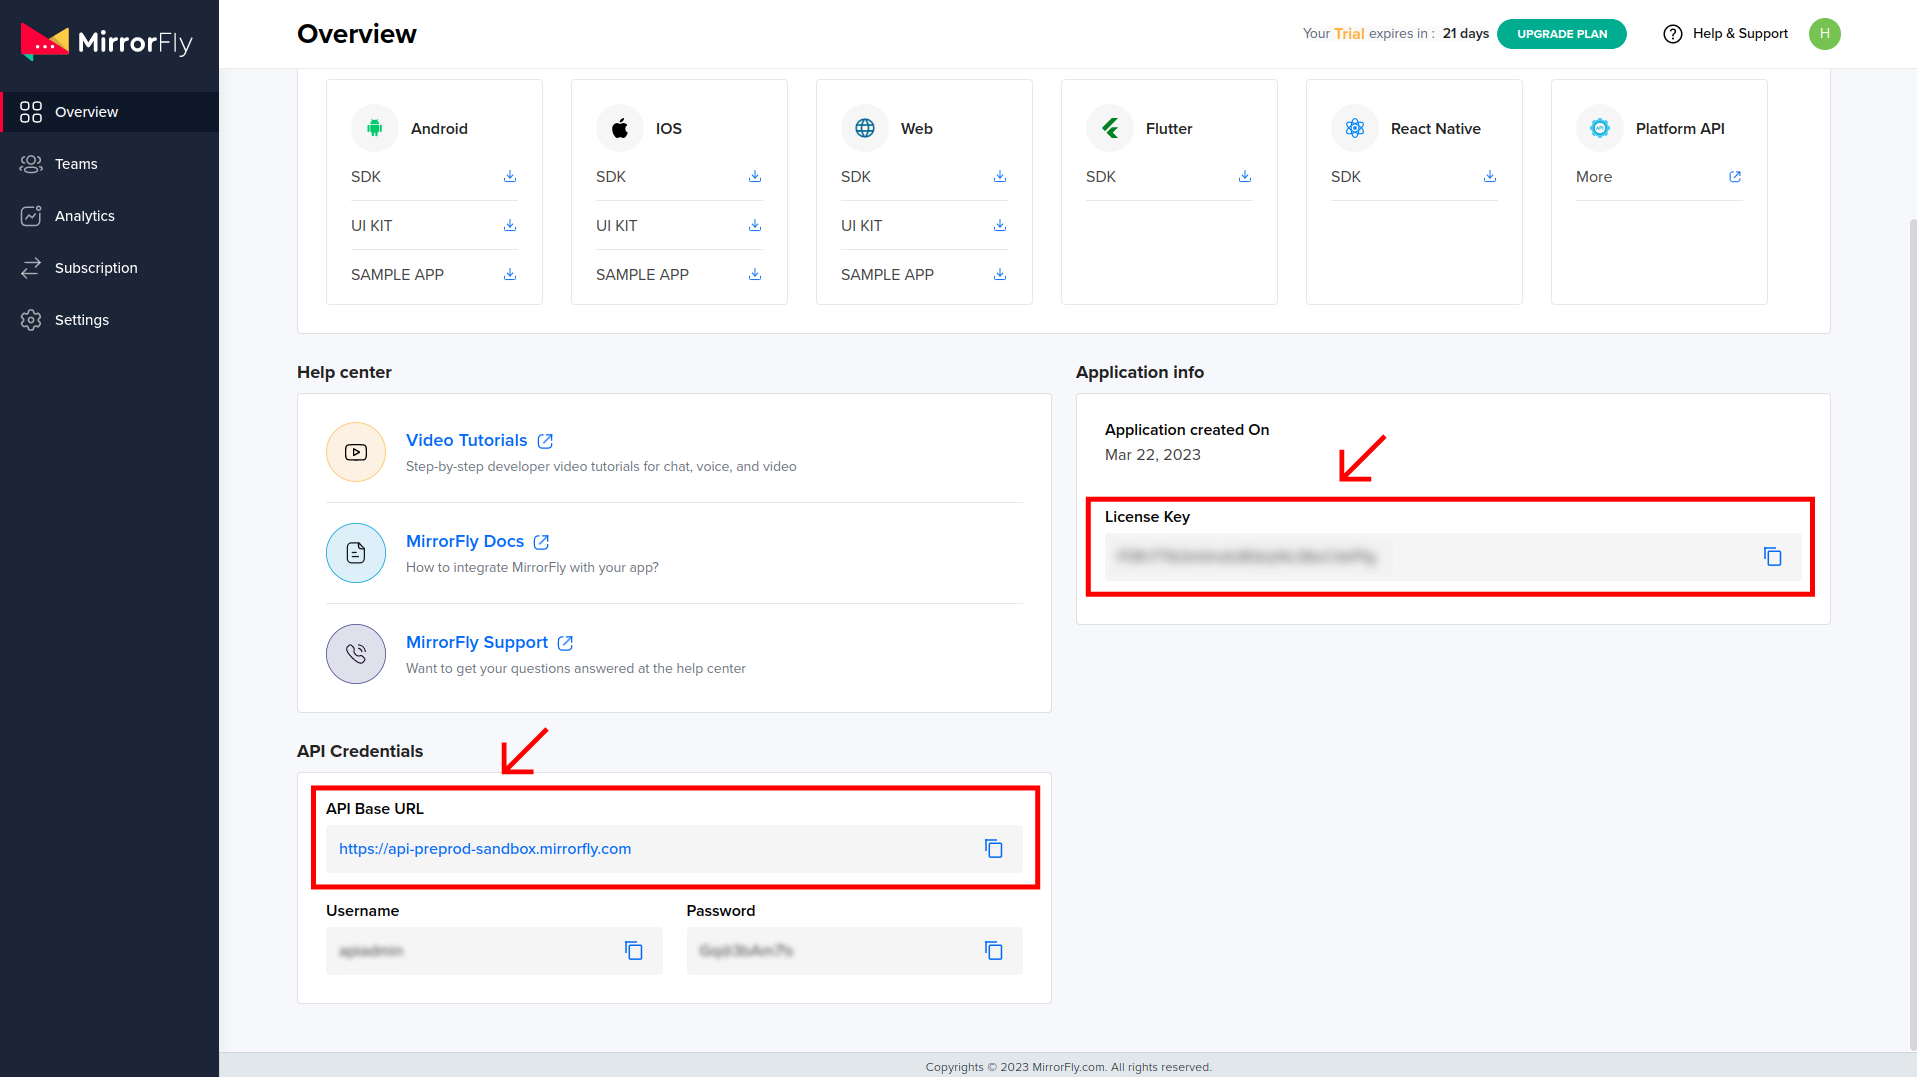1917x1077 pixels.
Task: Copy the API Base URL
Action: pyautogui.click(x=993, y=849)
